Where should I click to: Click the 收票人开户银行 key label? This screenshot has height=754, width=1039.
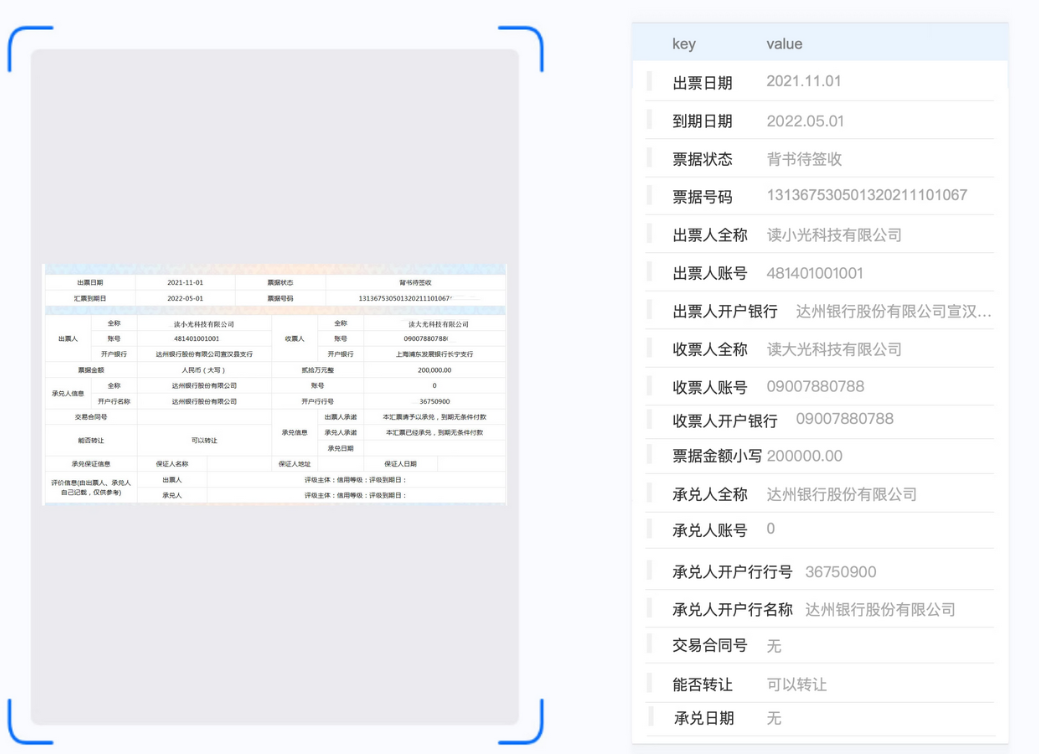point(725,421)
